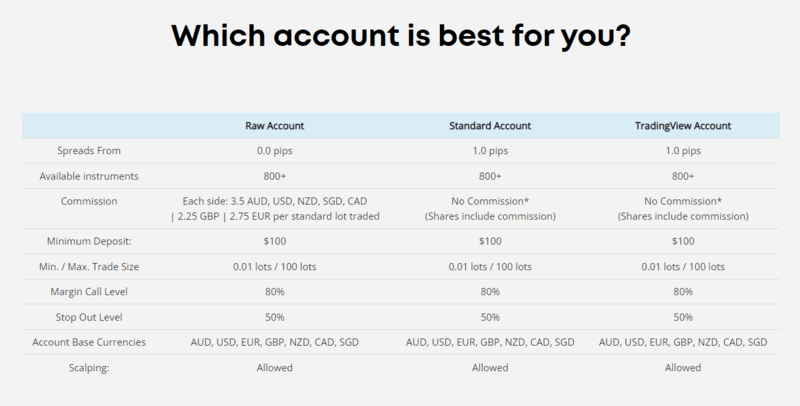Click '50%' under TradingView Account

683,317
